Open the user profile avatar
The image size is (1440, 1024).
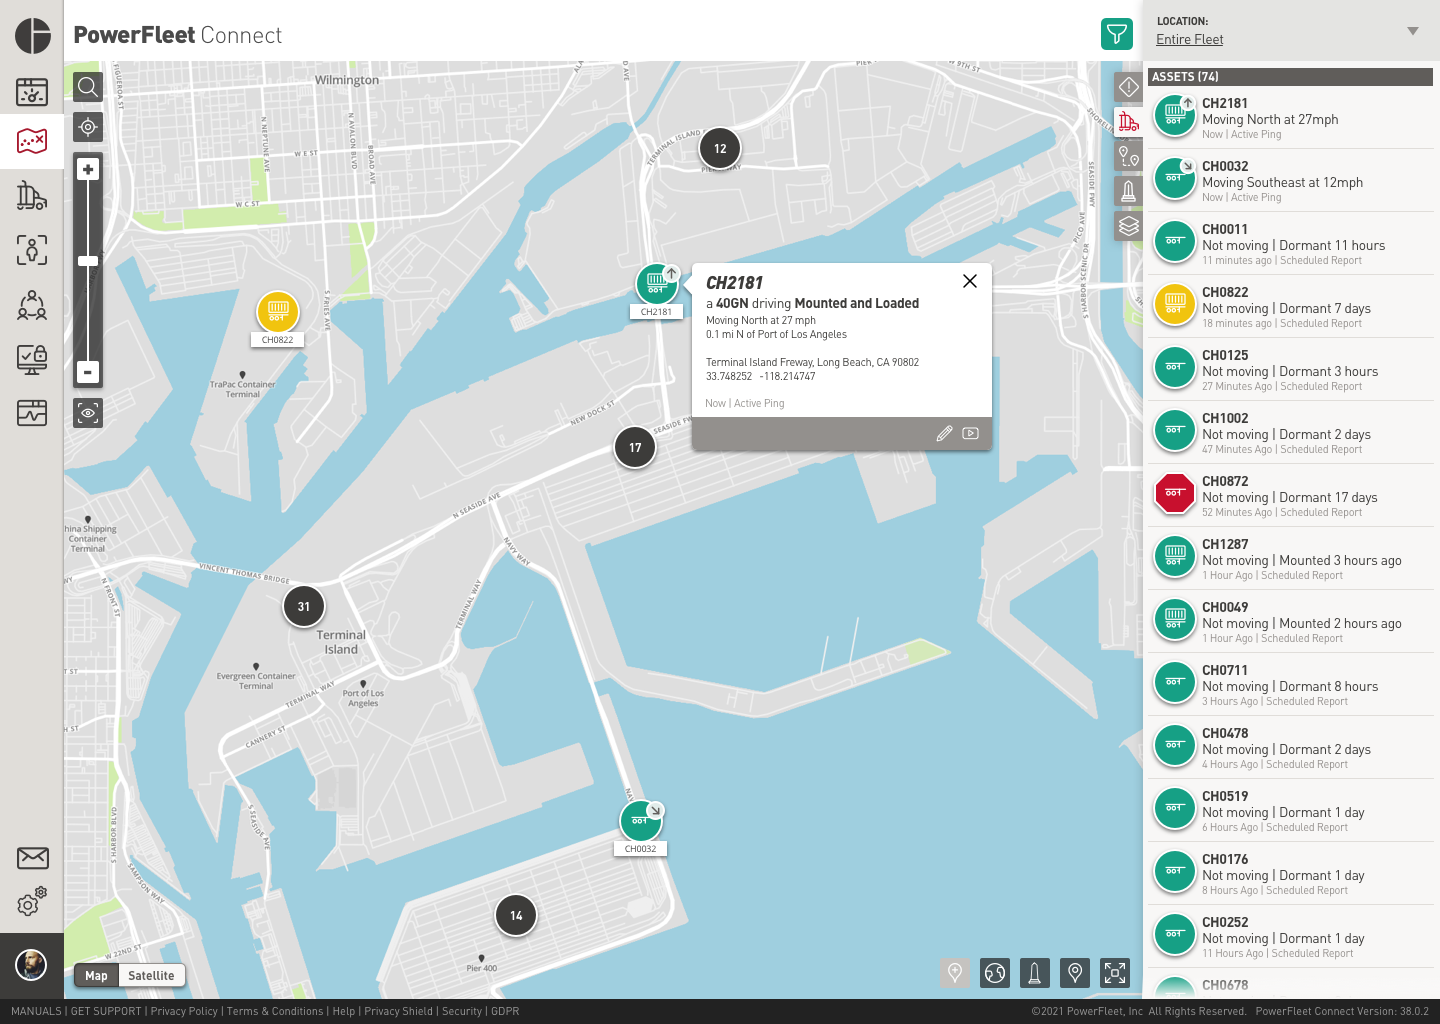tap(31, 965)
